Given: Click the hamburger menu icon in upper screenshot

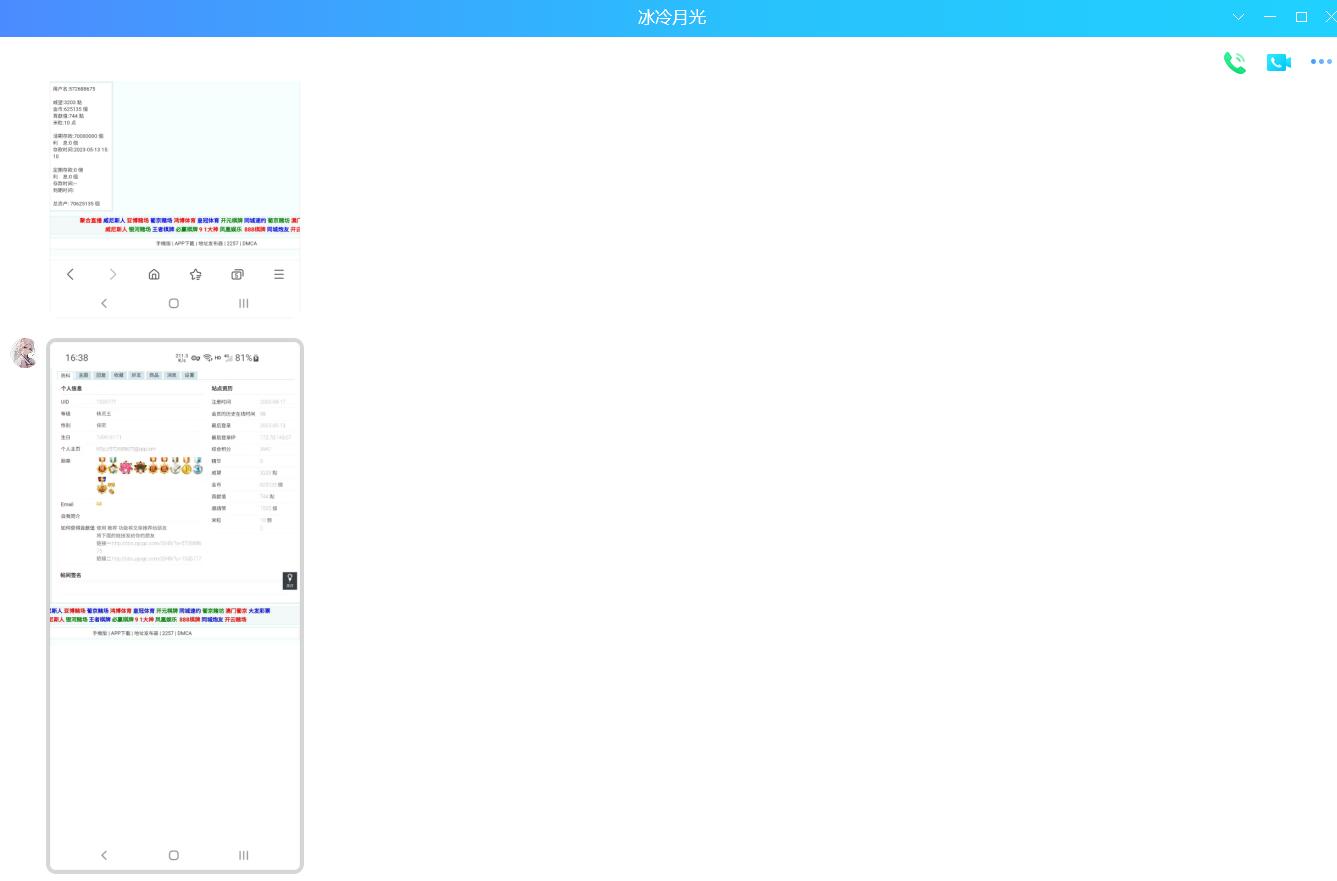Looking at the screenshot, I should coord(279,274).
